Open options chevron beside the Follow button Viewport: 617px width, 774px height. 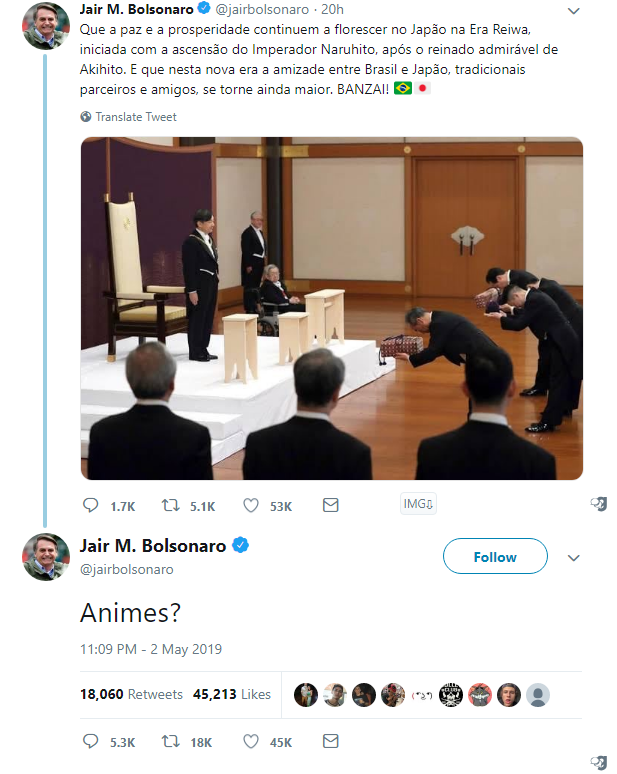[574, 557]
